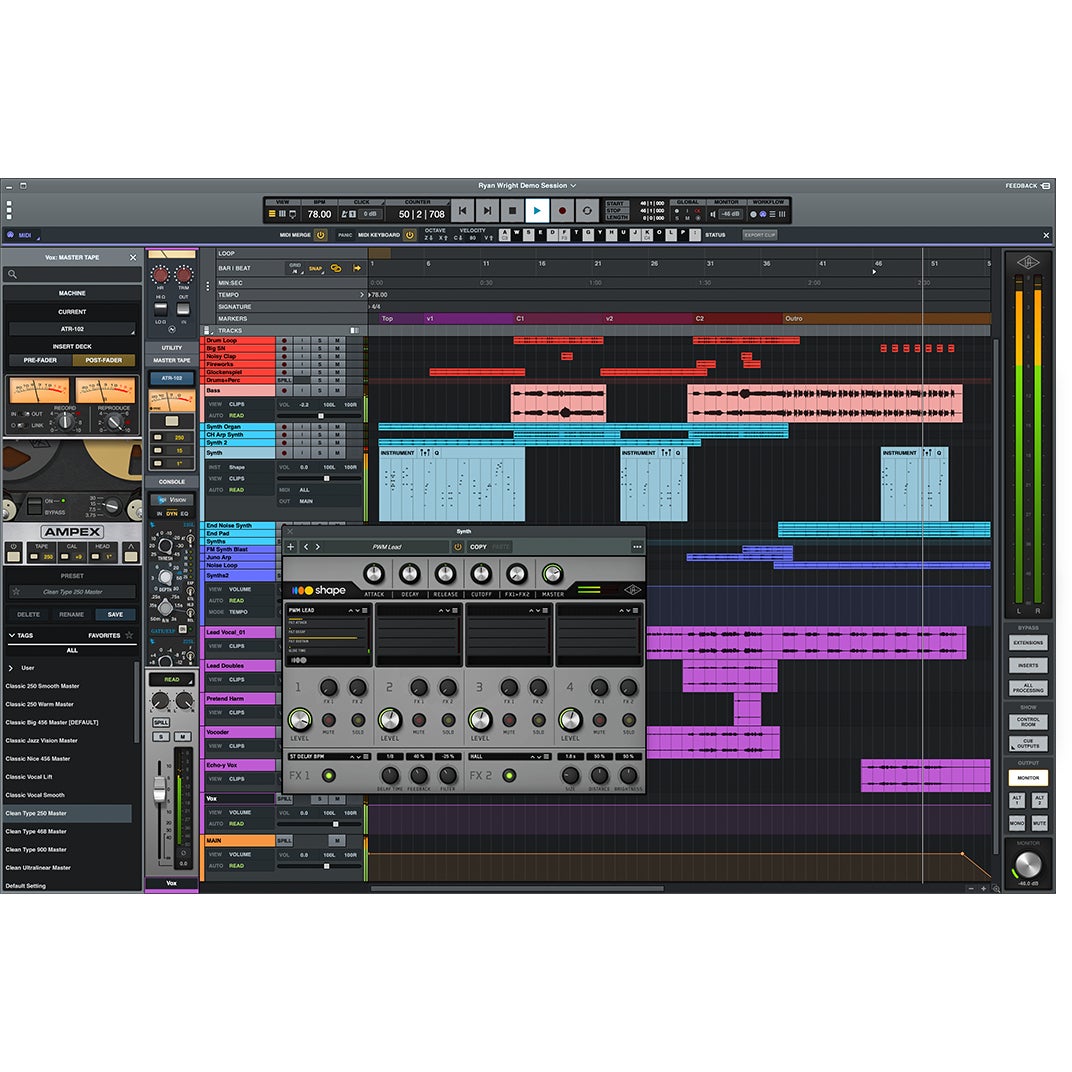Select Classic Vocal Lift preset
The height and width of the screenshot is (1072, 1072).
tap(29, 777)
